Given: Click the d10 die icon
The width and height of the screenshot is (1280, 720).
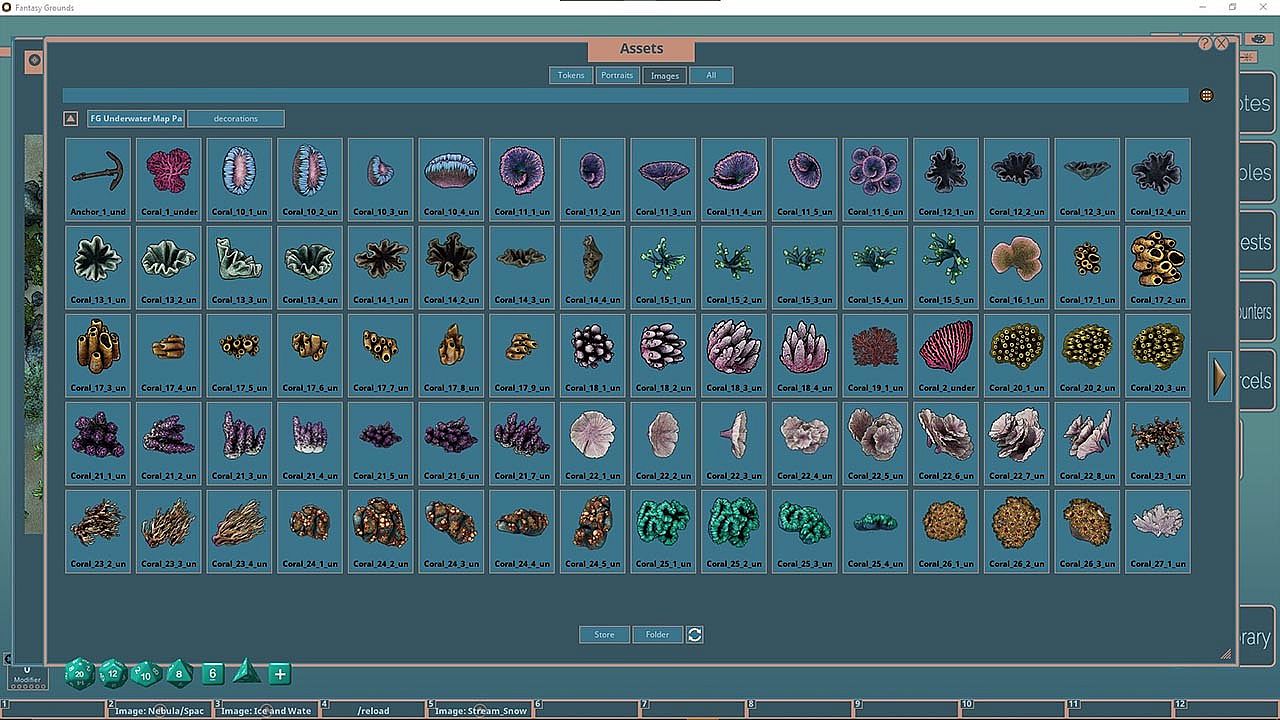Looking at the screenshot, I should click(x=146, y=674).
